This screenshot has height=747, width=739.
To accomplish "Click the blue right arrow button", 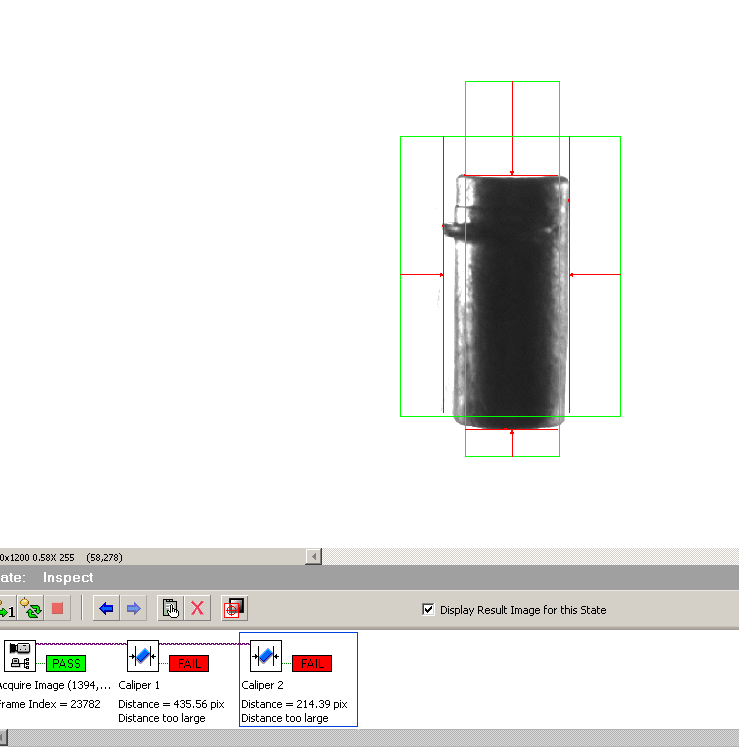I will (x=133, y=608).
